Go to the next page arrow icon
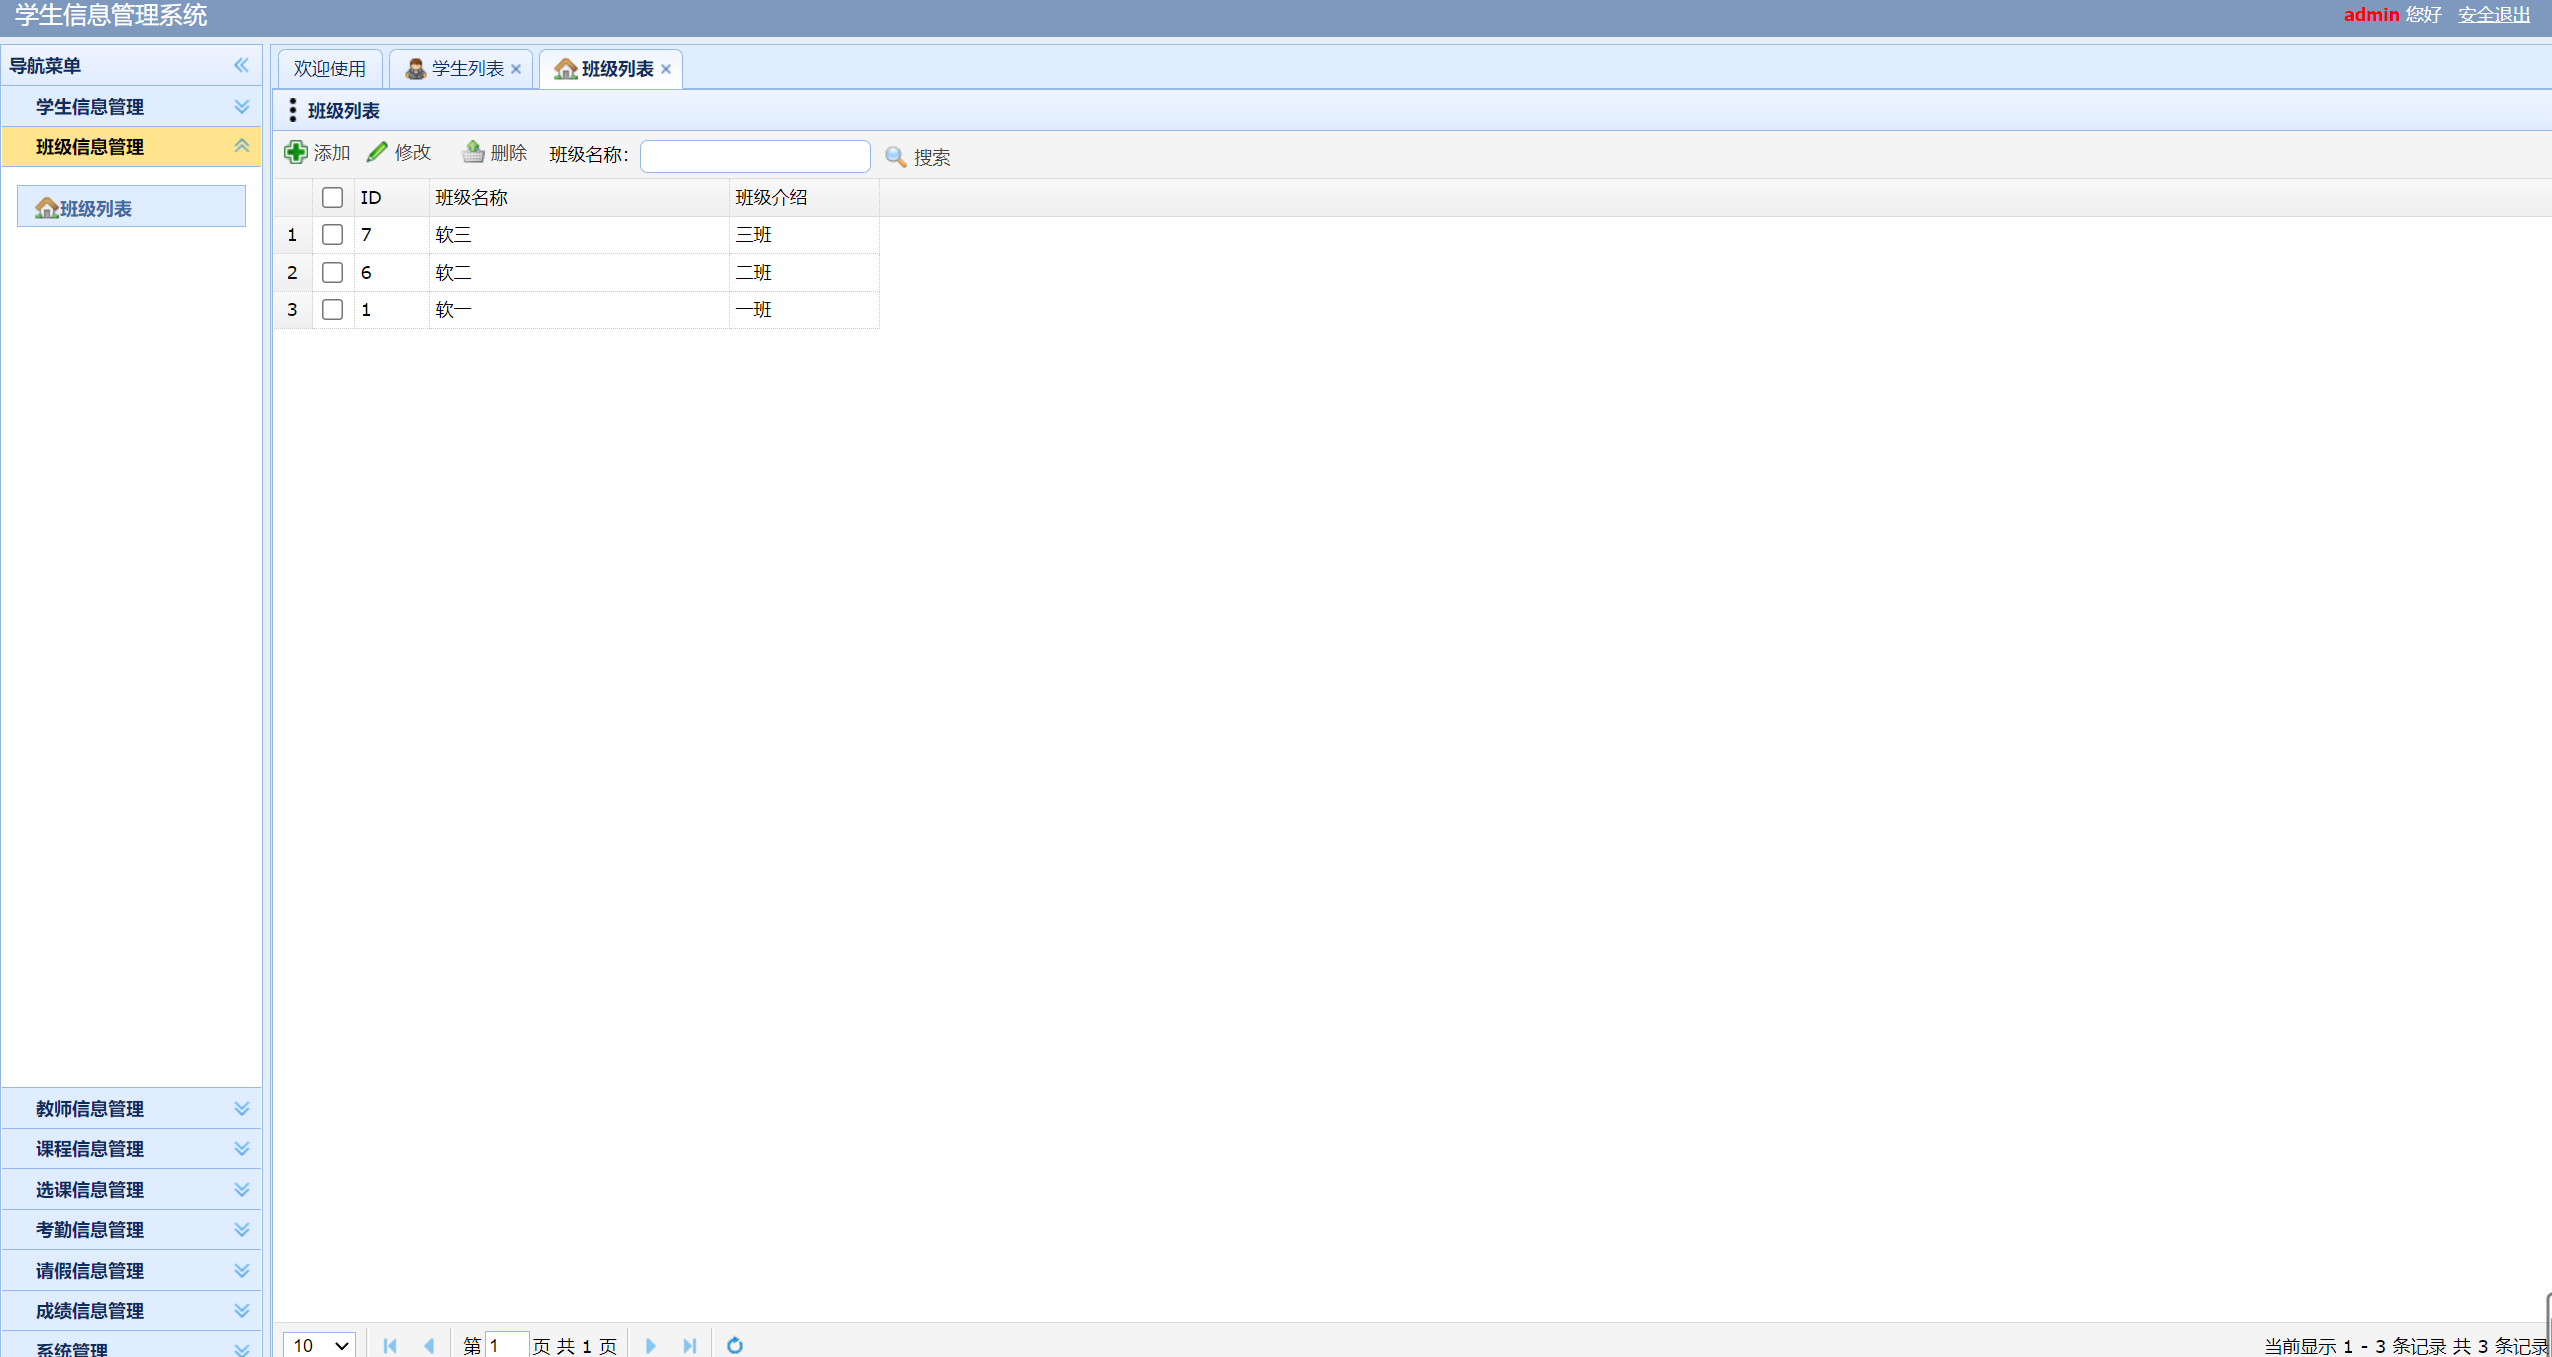This screenshot has width=2552, height=1357. pos(650,1345)
